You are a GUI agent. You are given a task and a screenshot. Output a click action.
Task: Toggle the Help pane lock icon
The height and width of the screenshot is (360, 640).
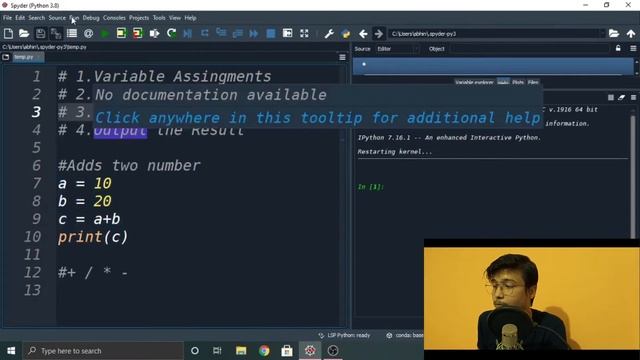pos(618,49)
